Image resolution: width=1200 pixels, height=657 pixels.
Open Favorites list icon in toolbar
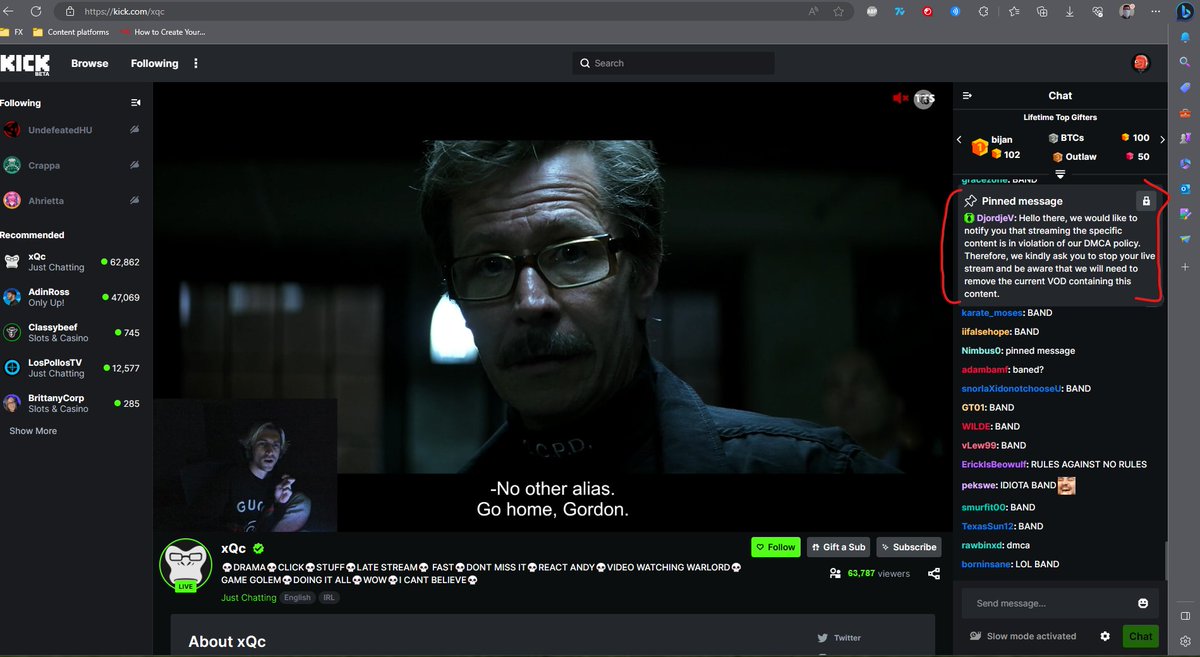pyautogui.click(x=1013, y=11)
